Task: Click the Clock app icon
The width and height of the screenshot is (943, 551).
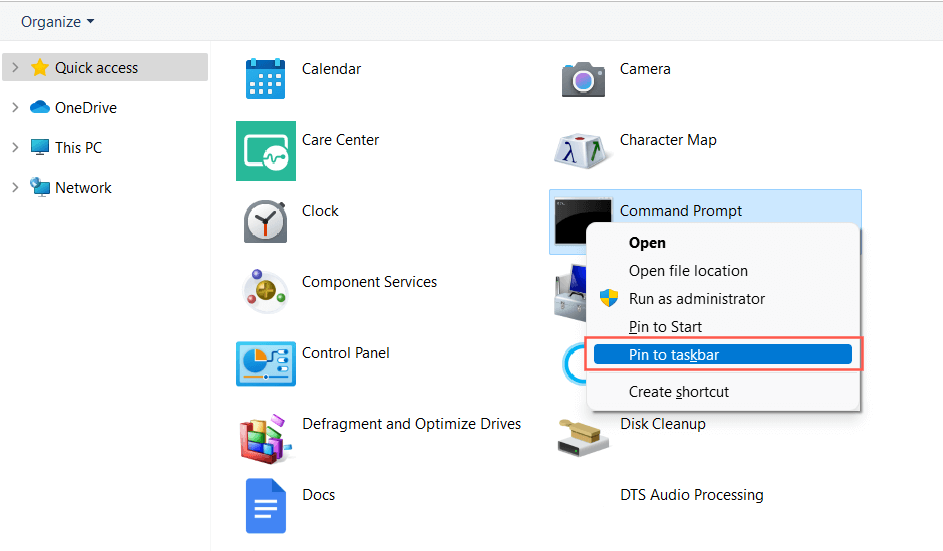Action: click(265, 221)
